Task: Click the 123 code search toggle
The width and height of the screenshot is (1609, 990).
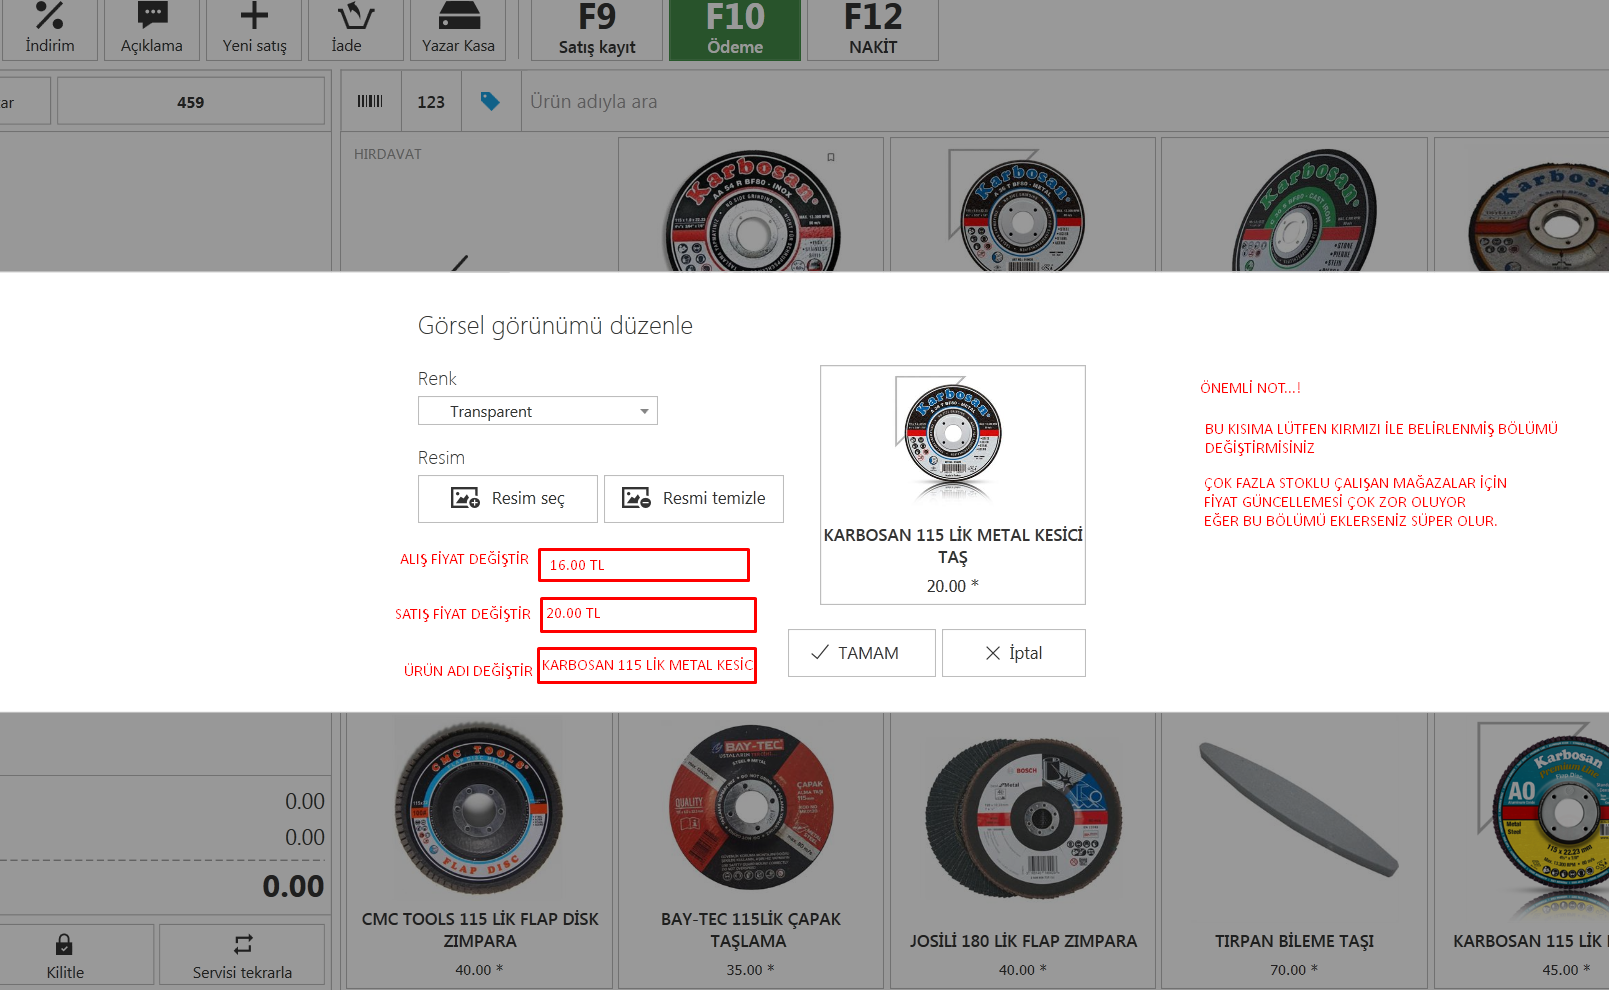Action: coord(431,101)
